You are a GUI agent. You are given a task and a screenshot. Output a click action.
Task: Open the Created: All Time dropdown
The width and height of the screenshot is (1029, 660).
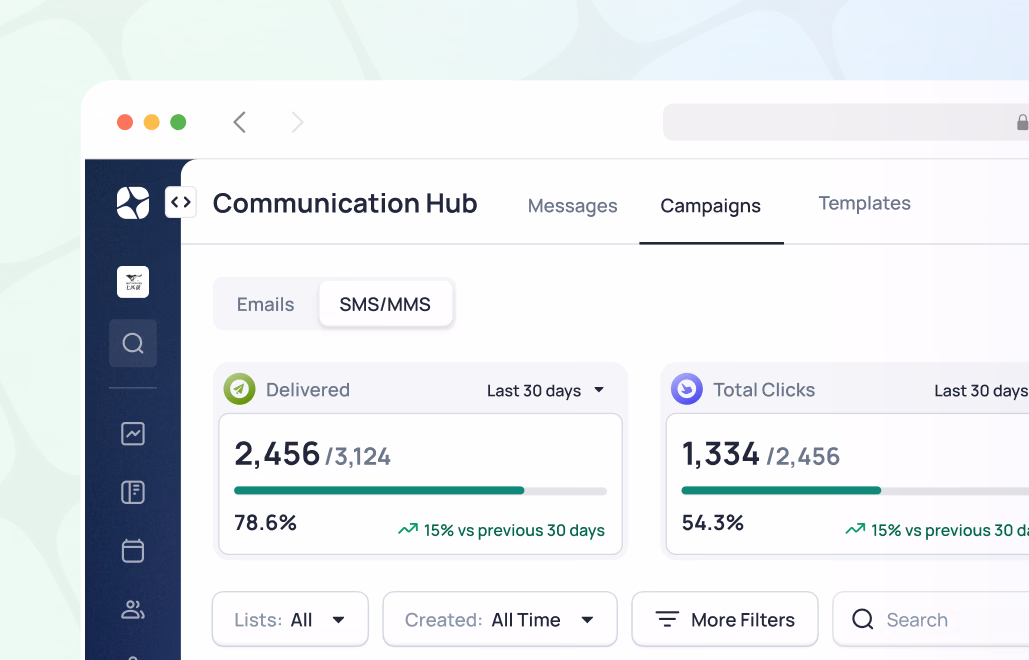pyautogui.click(x=500, y=619)
